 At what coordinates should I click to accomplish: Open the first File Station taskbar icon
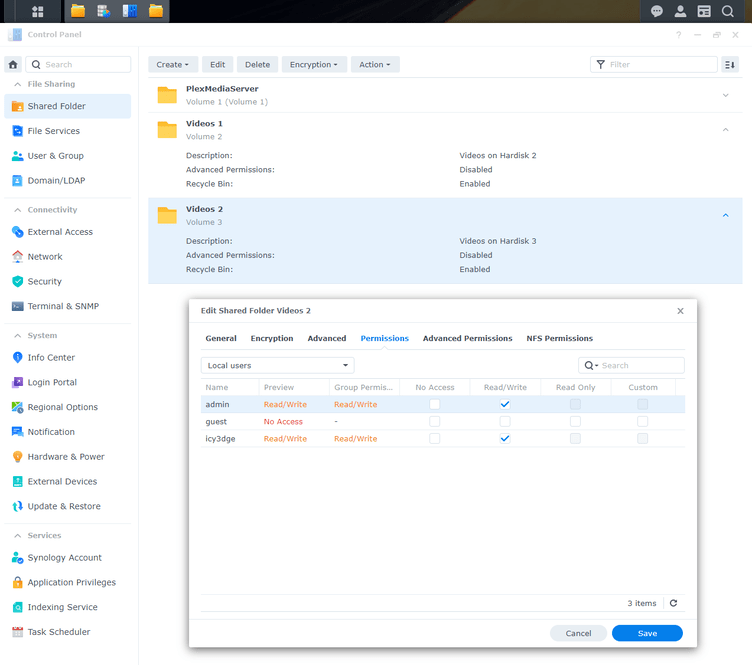tap(78, 11)
